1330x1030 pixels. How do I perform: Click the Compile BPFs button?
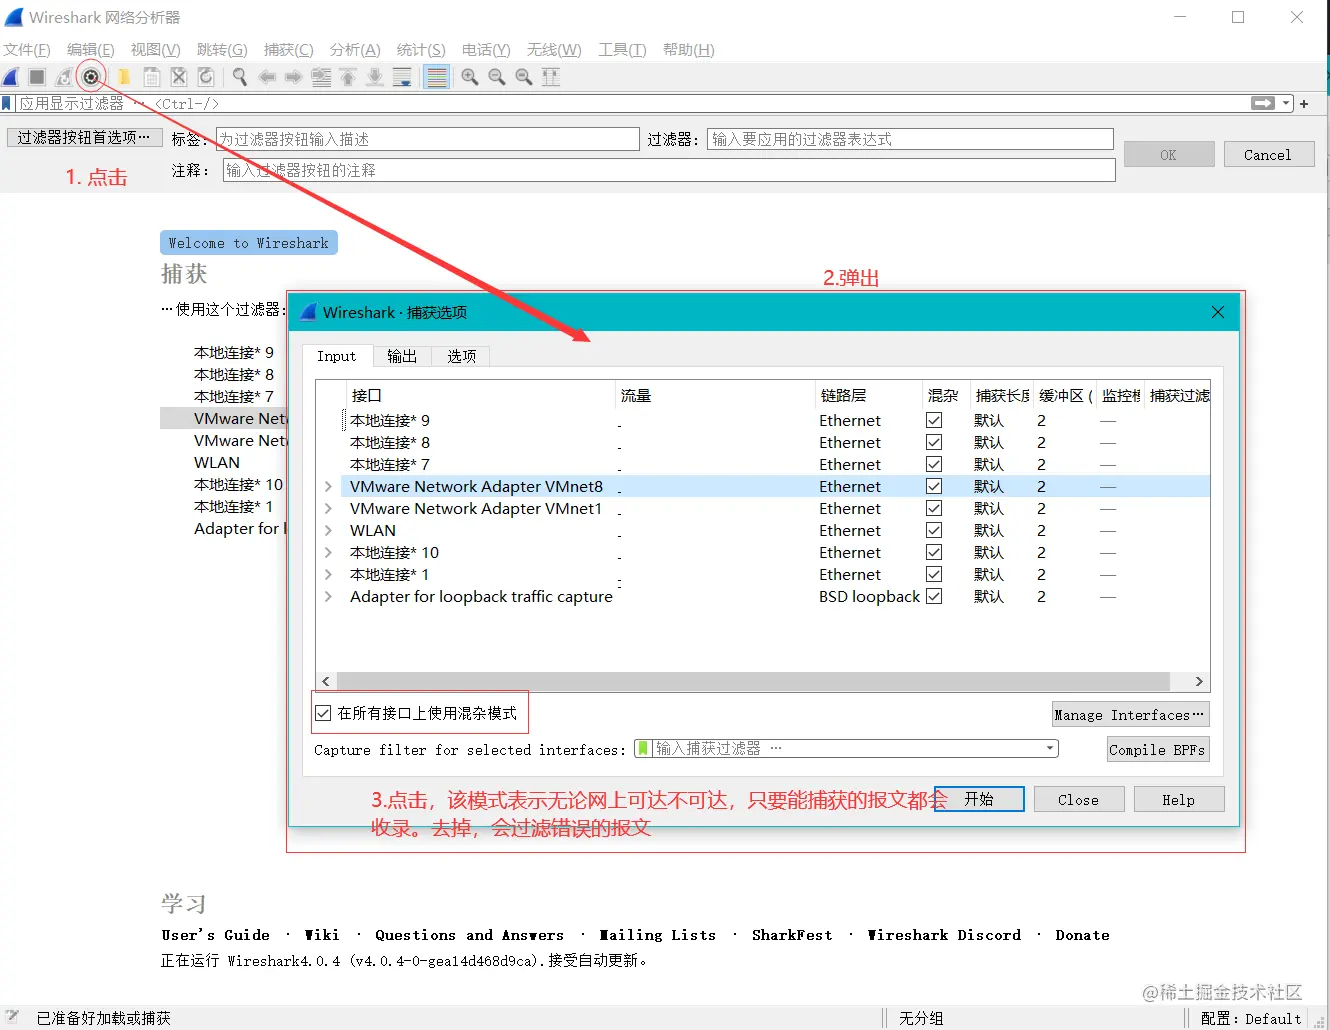1158,749
